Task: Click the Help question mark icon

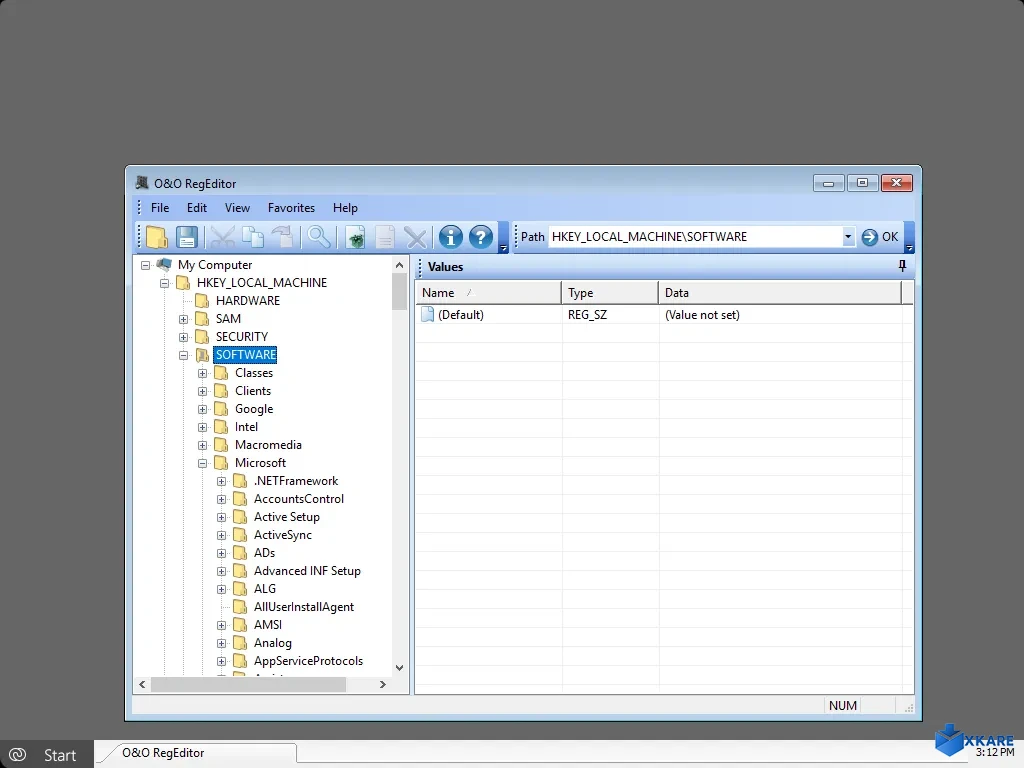Action: coord(481,237)
